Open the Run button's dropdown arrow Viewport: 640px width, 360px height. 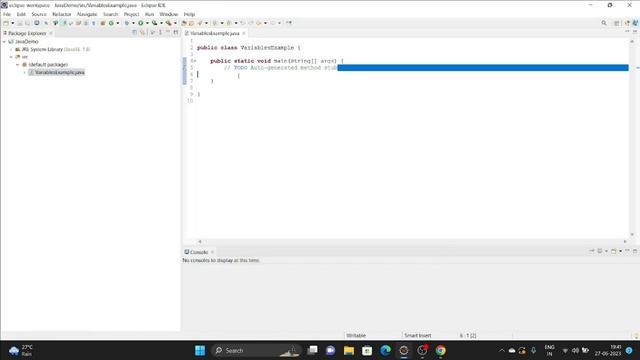coord(147,23)
